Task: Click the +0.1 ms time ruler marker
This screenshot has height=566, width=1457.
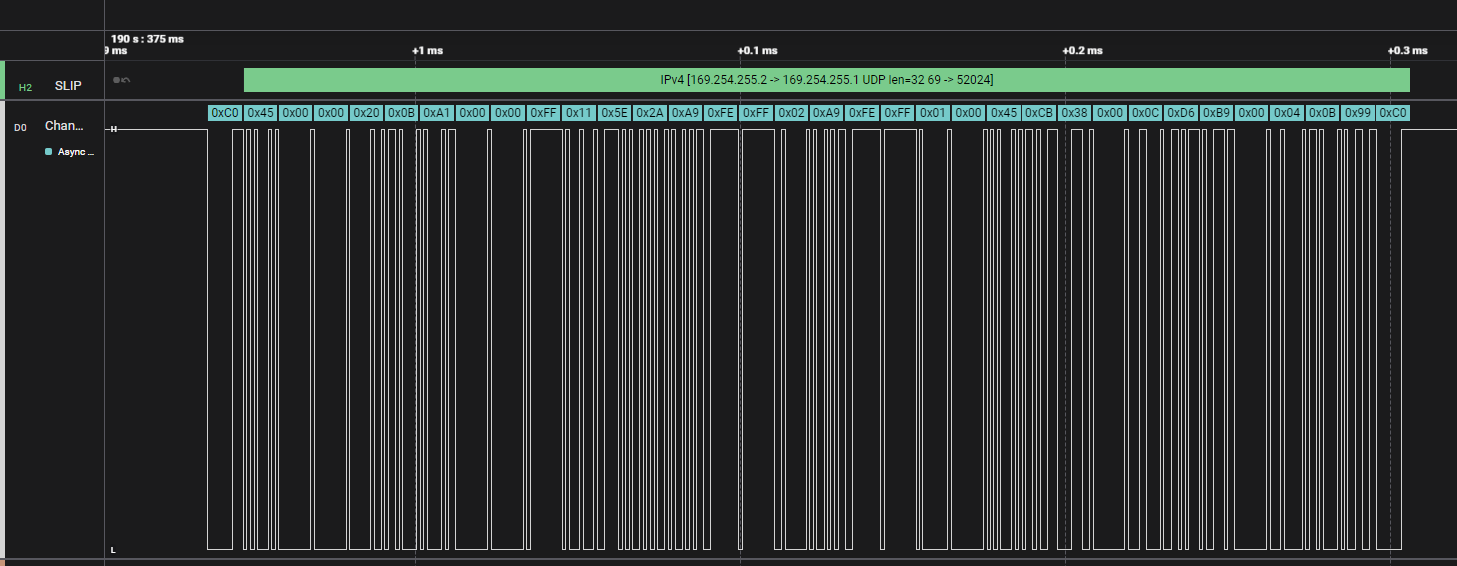Action: (757, 51)
